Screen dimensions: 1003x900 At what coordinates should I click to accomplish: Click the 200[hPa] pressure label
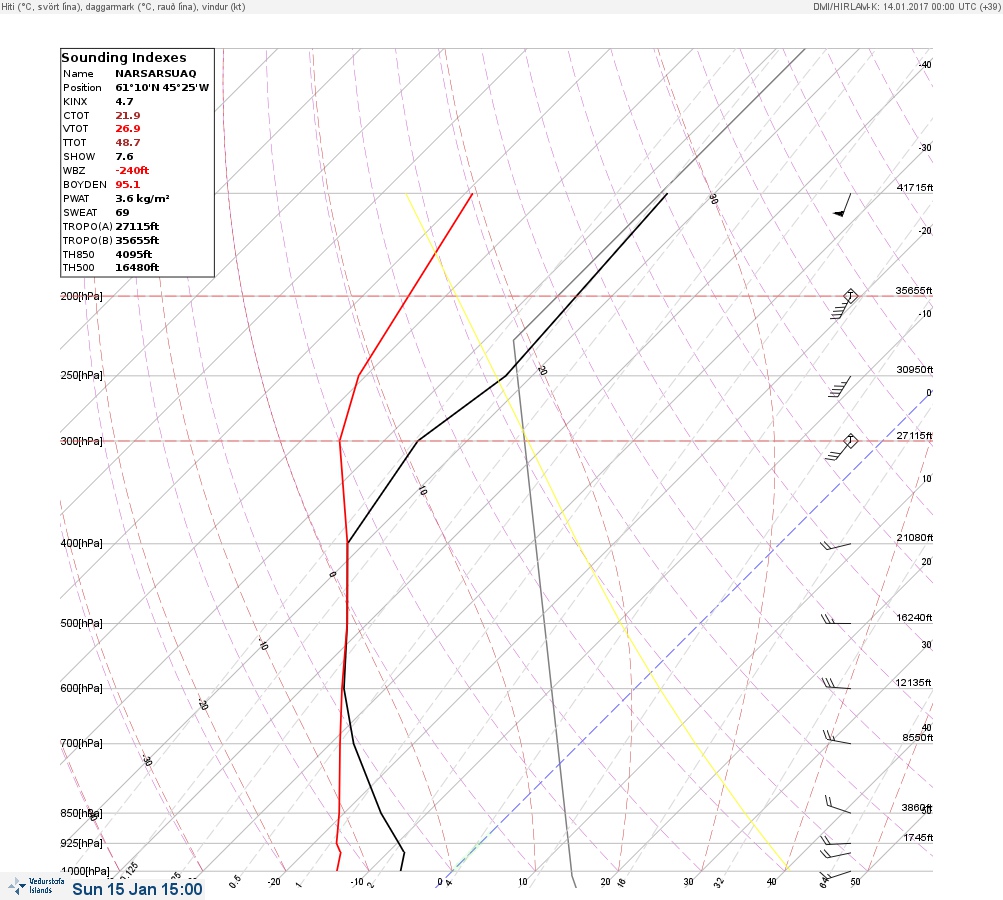81,296
